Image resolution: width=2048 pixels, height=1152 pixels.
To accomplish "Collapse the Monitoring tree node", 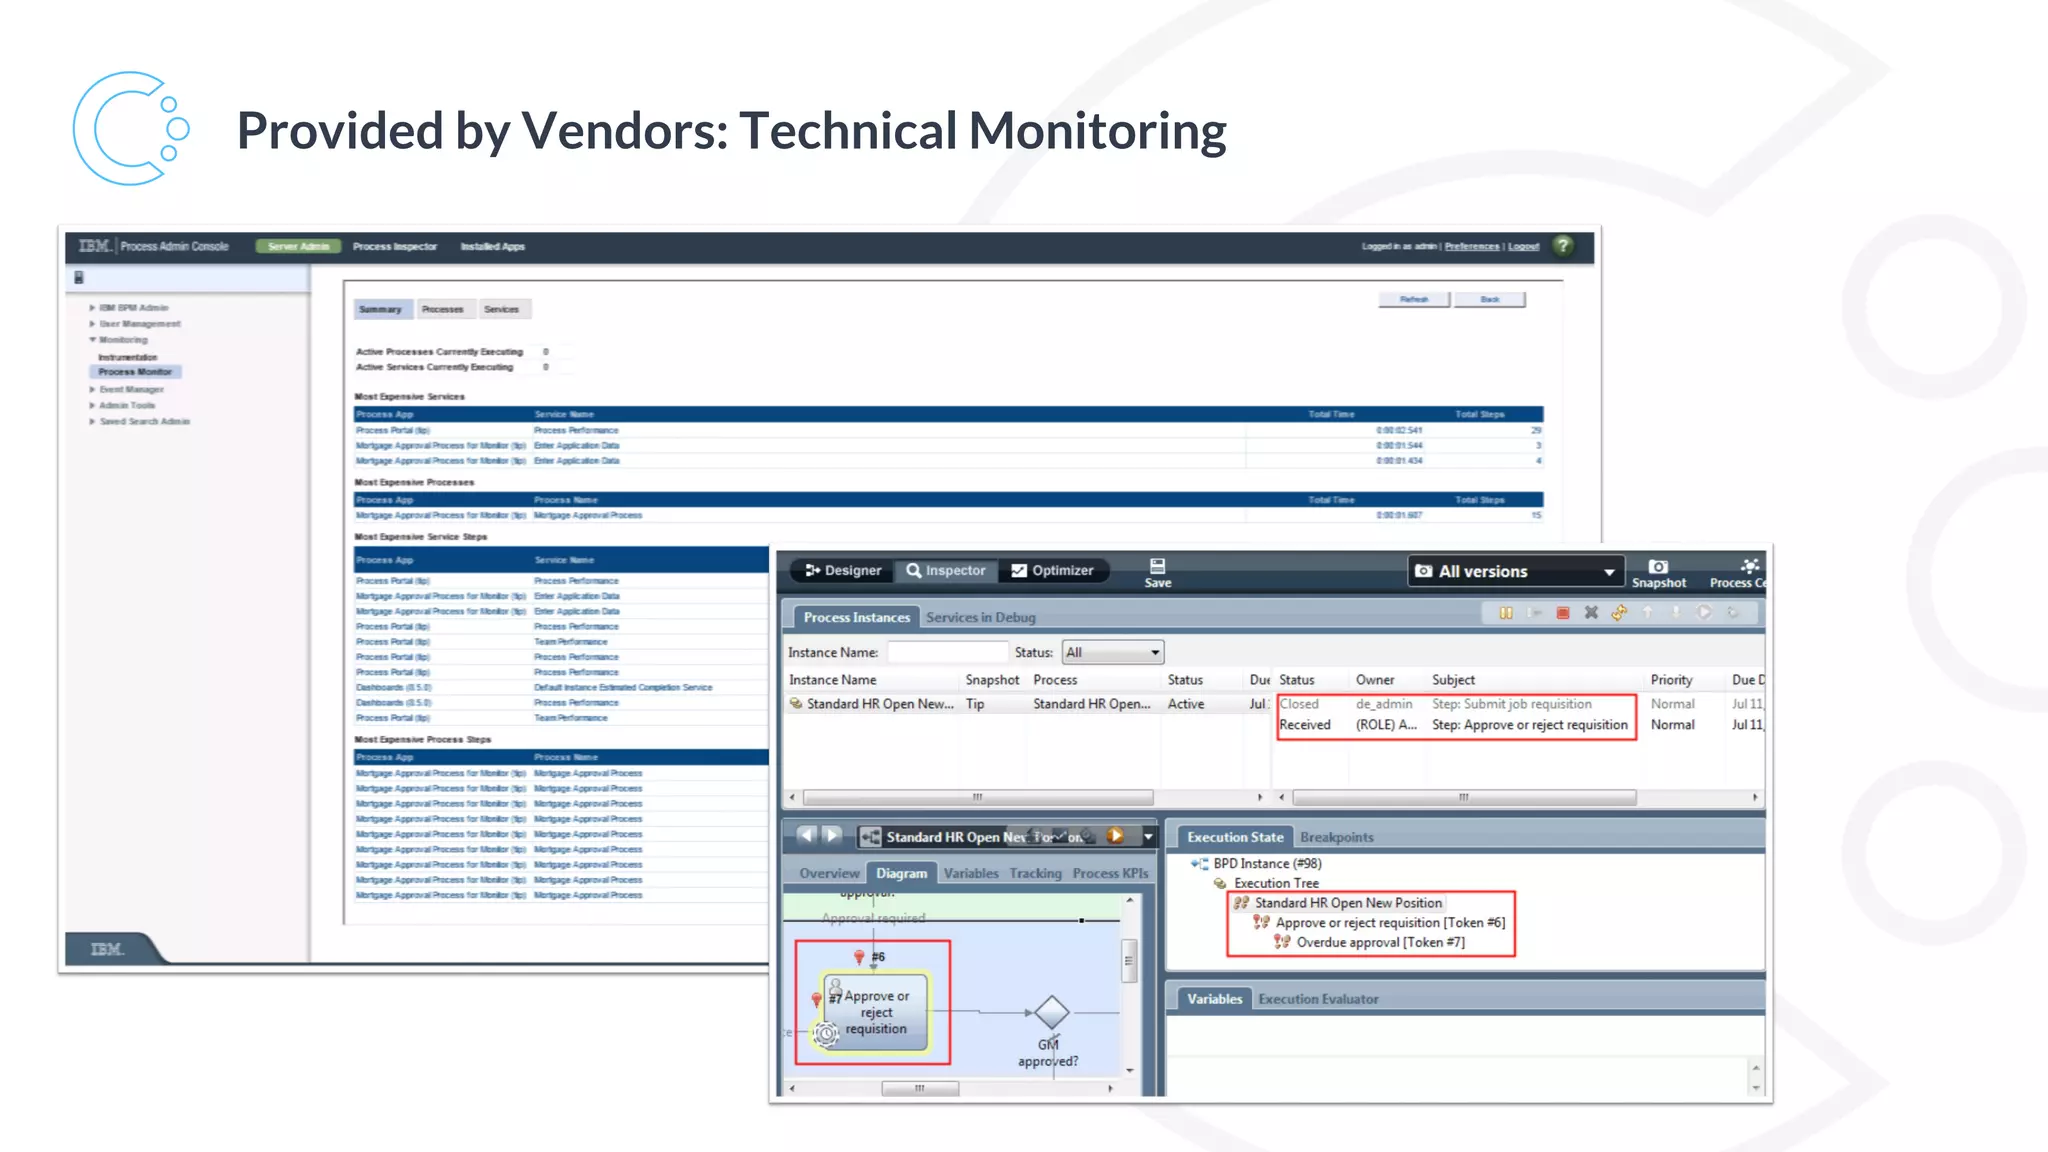I will click(92, 340).
